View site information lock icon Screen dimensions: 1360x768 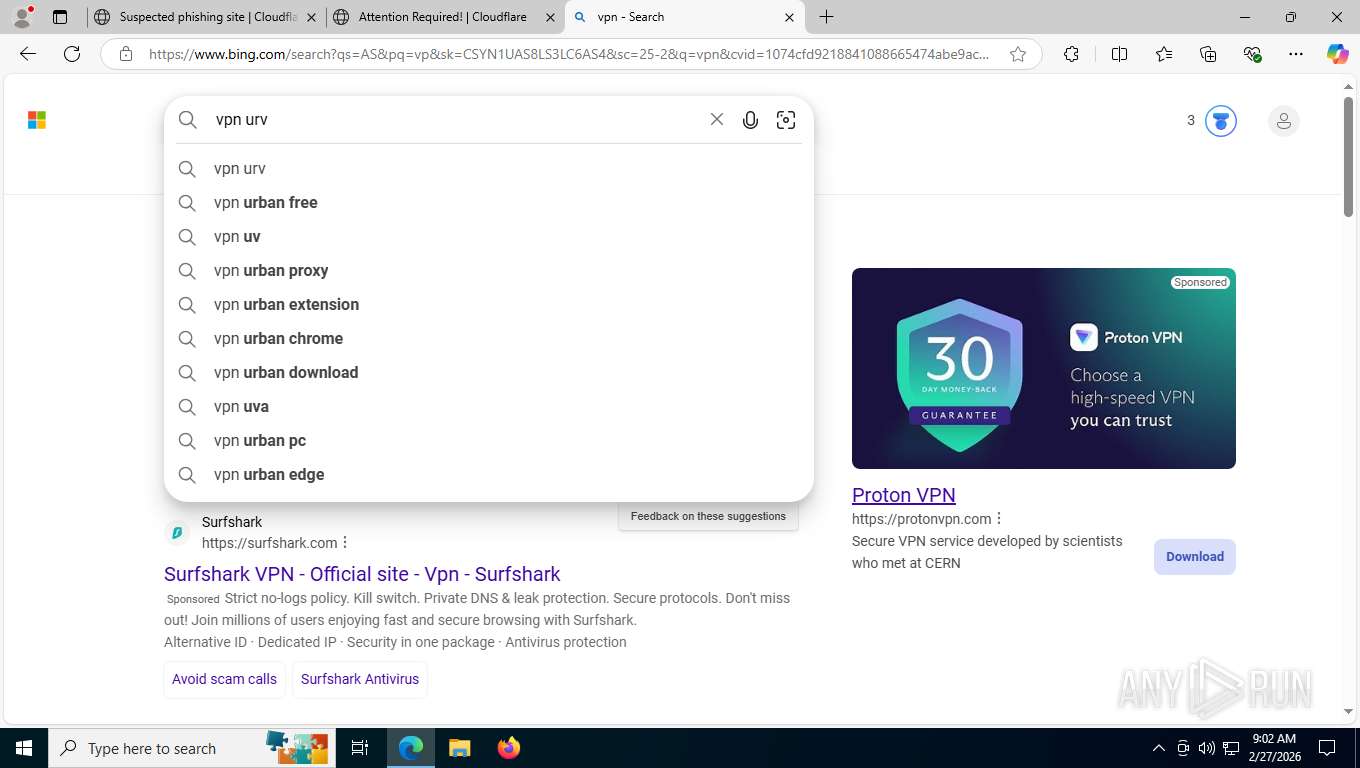[126, 54]
